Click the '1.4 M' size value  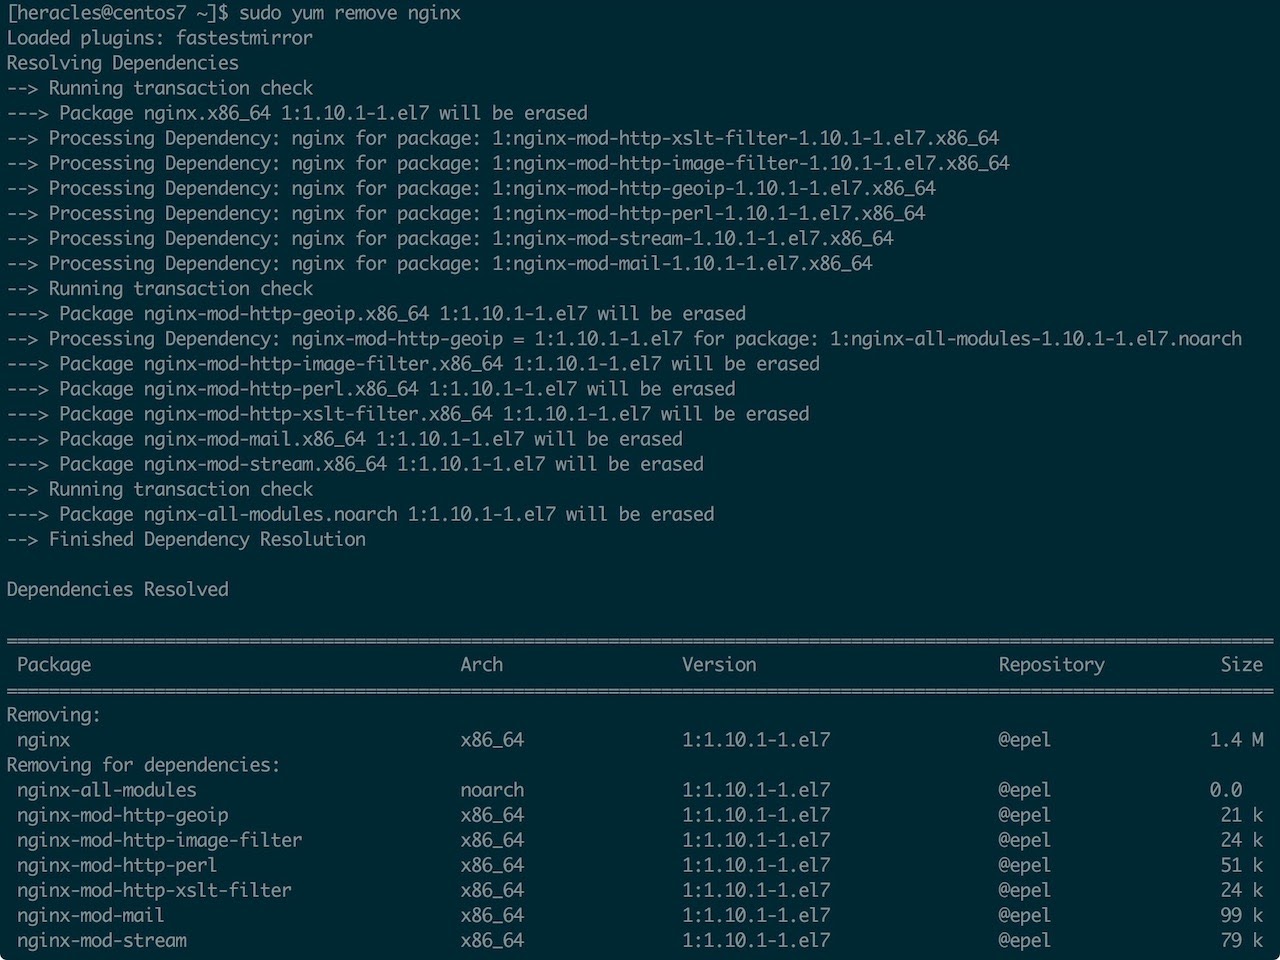click(x=1237, y=740)
